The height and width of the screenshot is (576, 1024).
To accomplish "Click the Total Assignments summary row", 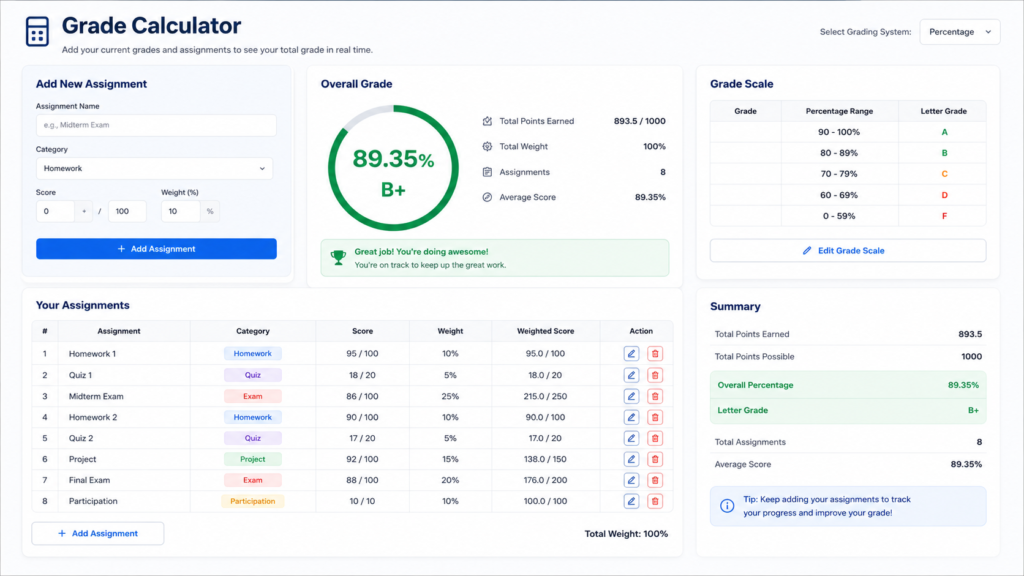I will click(848, 442).
